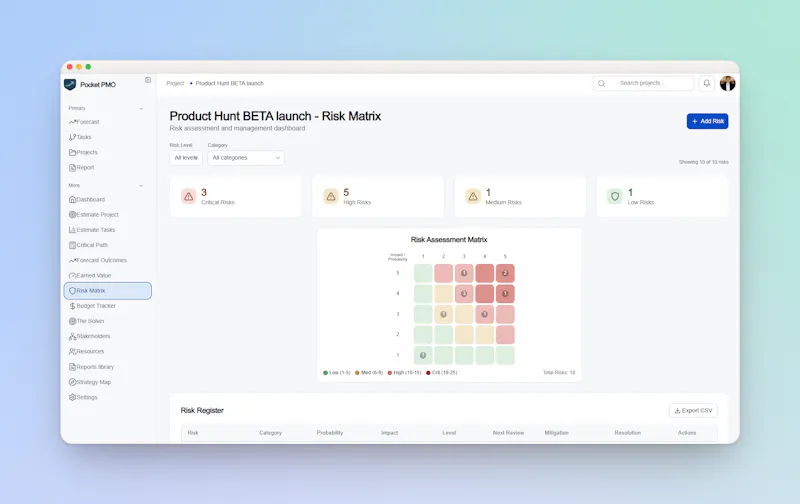This screenshot has height=504, width=800.
Task: Collapse the Primary section chevron
Action: 141,109
